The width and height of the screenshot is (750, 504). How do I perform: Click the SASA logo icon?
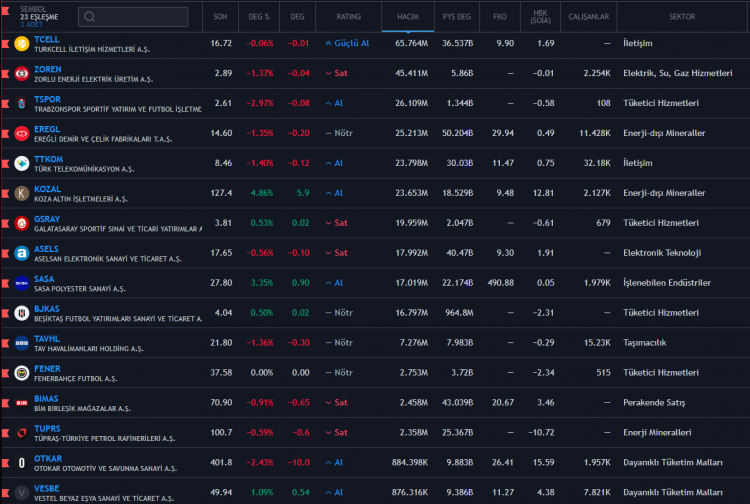[22, 283]
